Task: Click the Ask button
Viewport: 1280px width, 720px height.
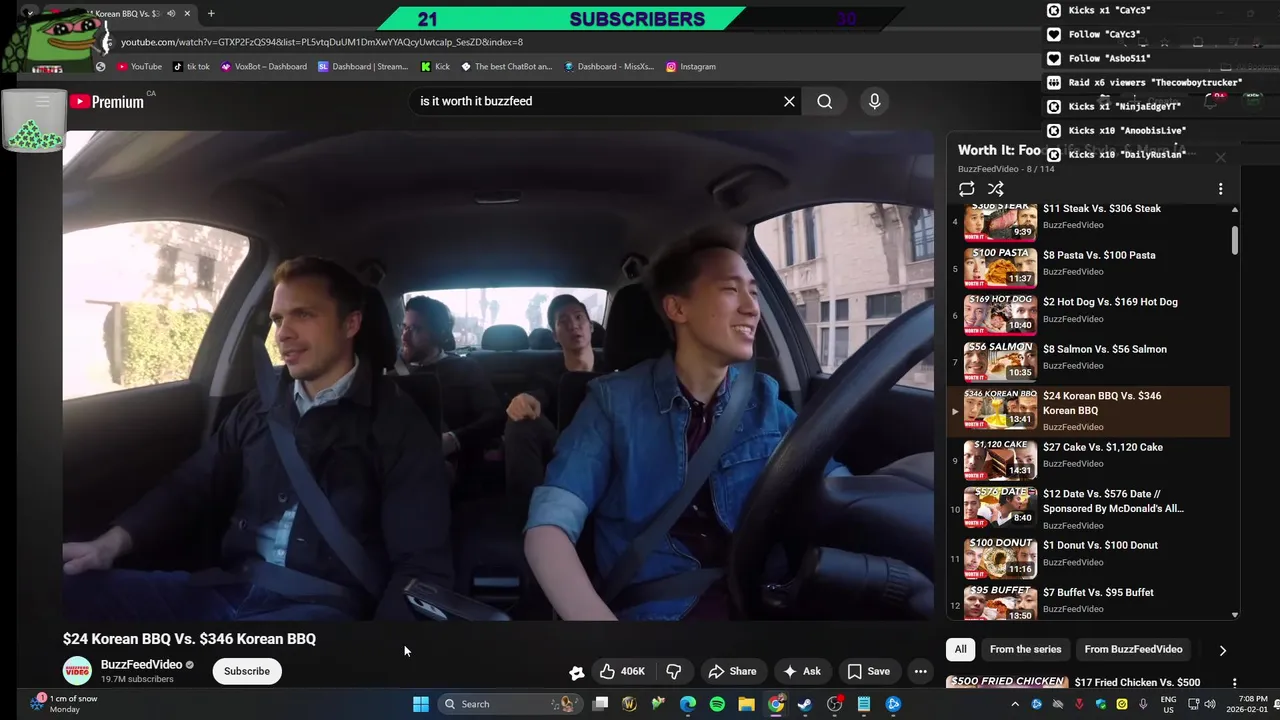Action: click(x=802, y=671)
